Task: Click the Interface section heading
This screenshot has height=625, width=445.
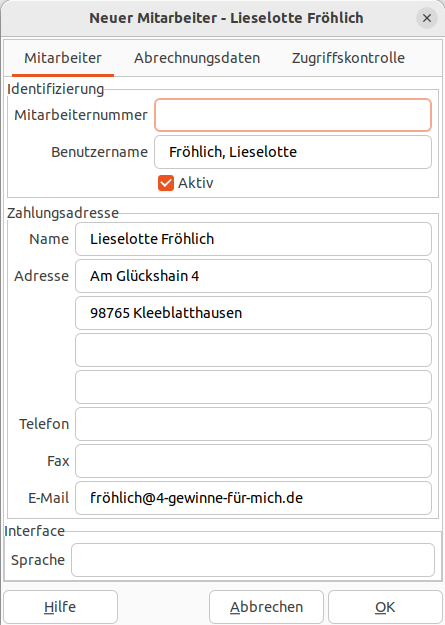Action: pos(35,531)
